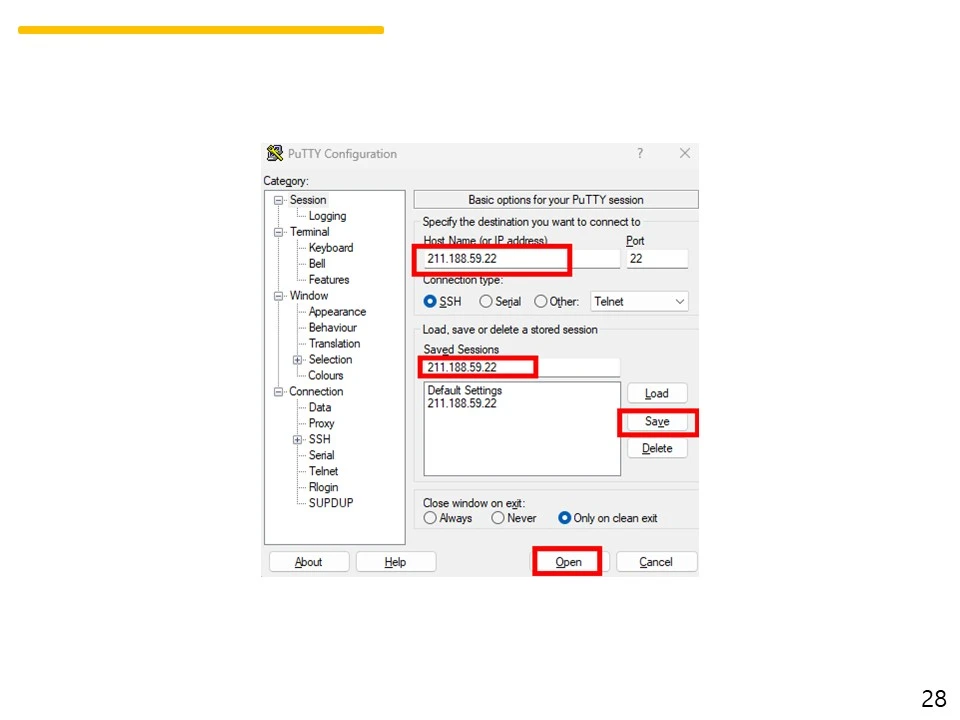Collapse the Terminal tree node
The image size is (960, 720).
279,232
